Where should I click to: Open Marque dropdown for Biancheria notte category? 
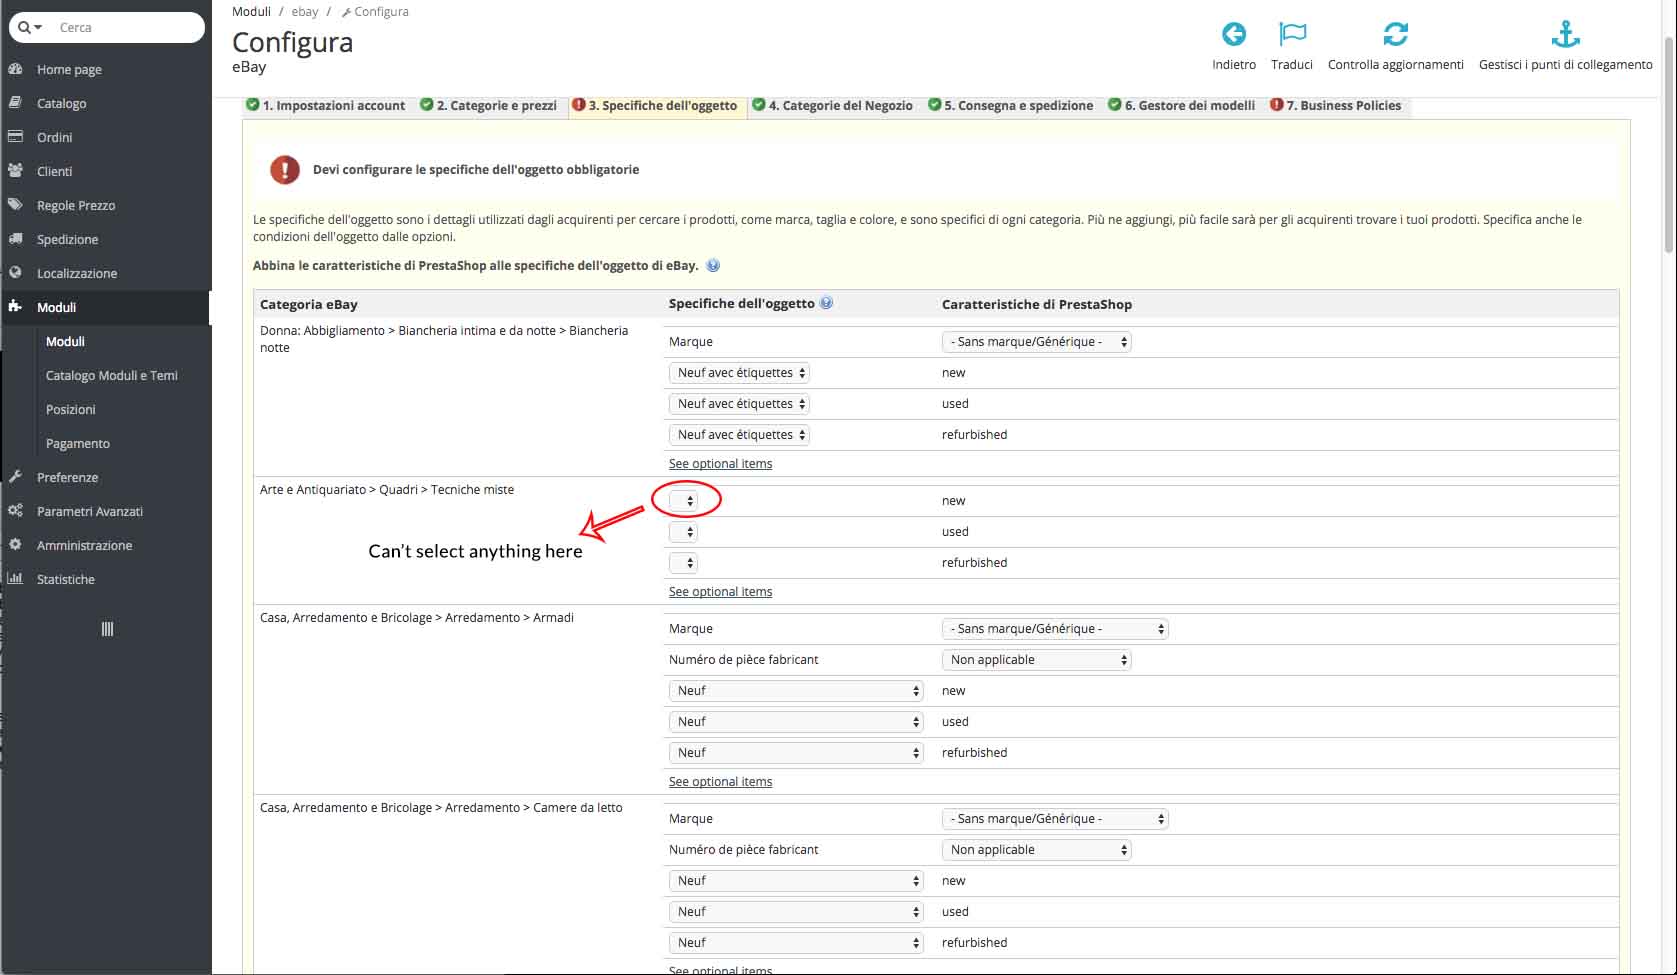(x=1036, y=342)
